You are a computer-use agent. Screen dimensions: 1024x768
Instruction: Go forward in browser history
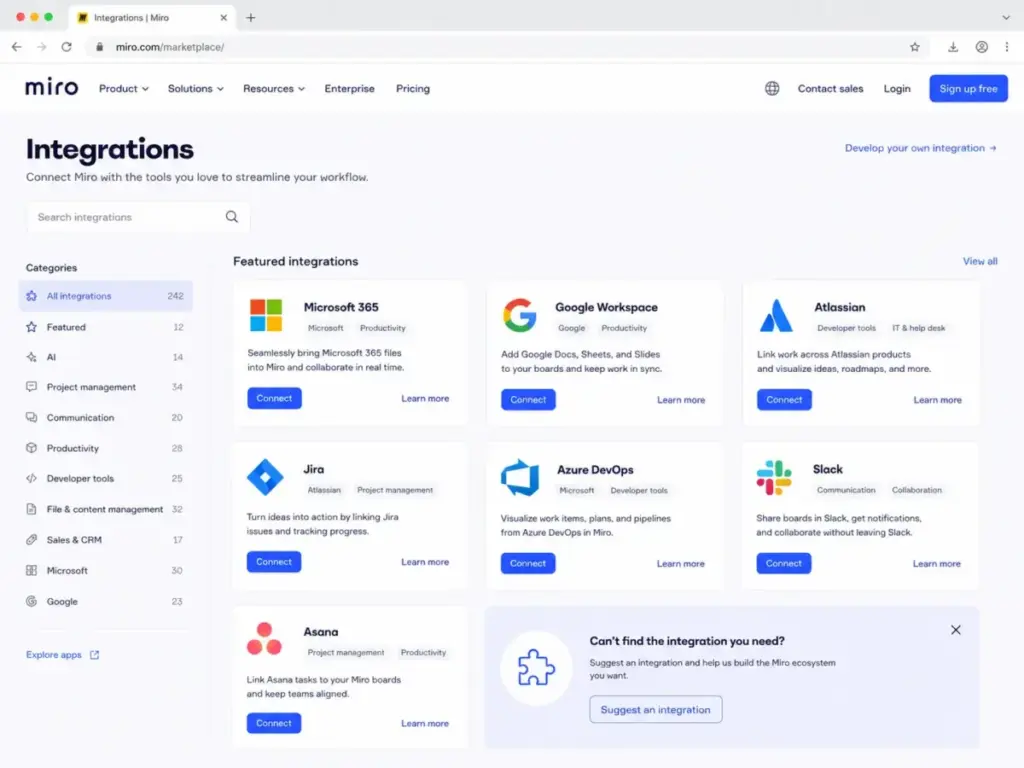point(42,47)
